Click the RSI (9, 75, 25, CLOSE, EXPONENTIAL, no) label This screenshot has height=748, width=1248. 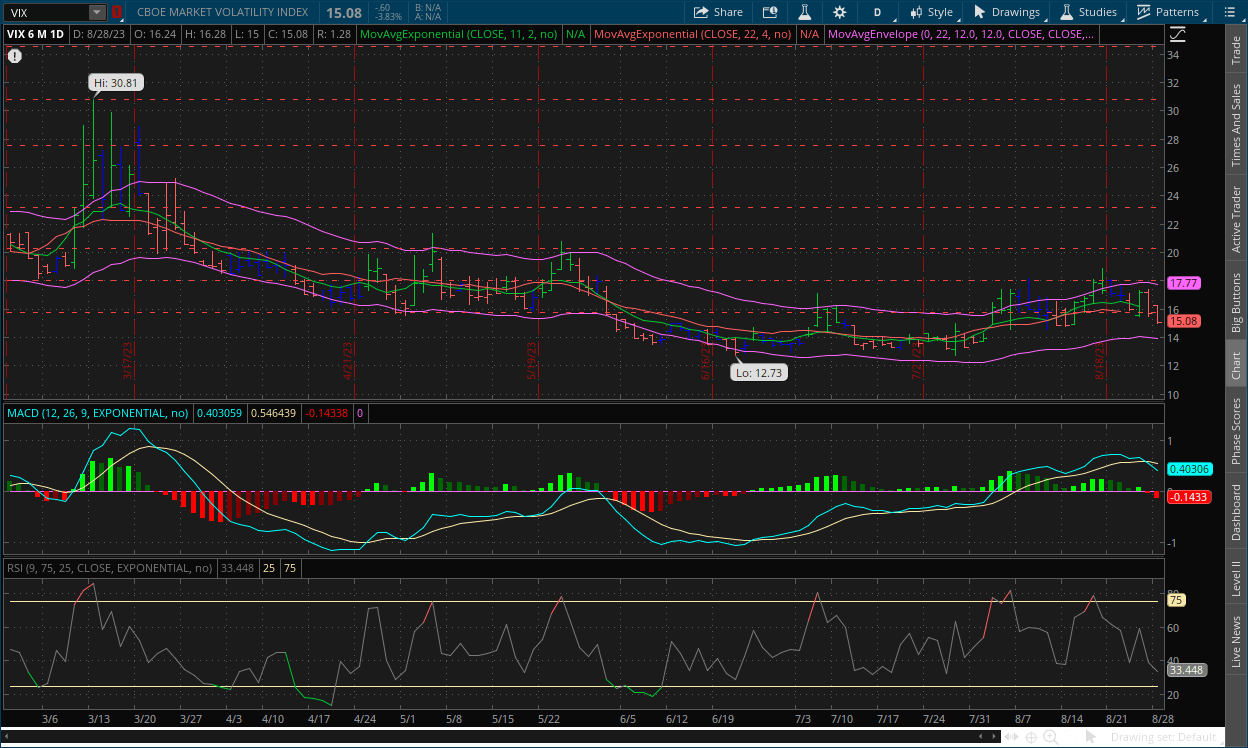[110, 568]
